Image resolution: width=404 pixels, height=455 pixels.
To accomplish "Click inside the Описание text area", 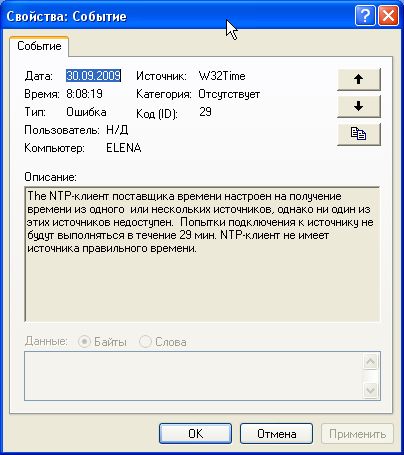I will (202, 254).
